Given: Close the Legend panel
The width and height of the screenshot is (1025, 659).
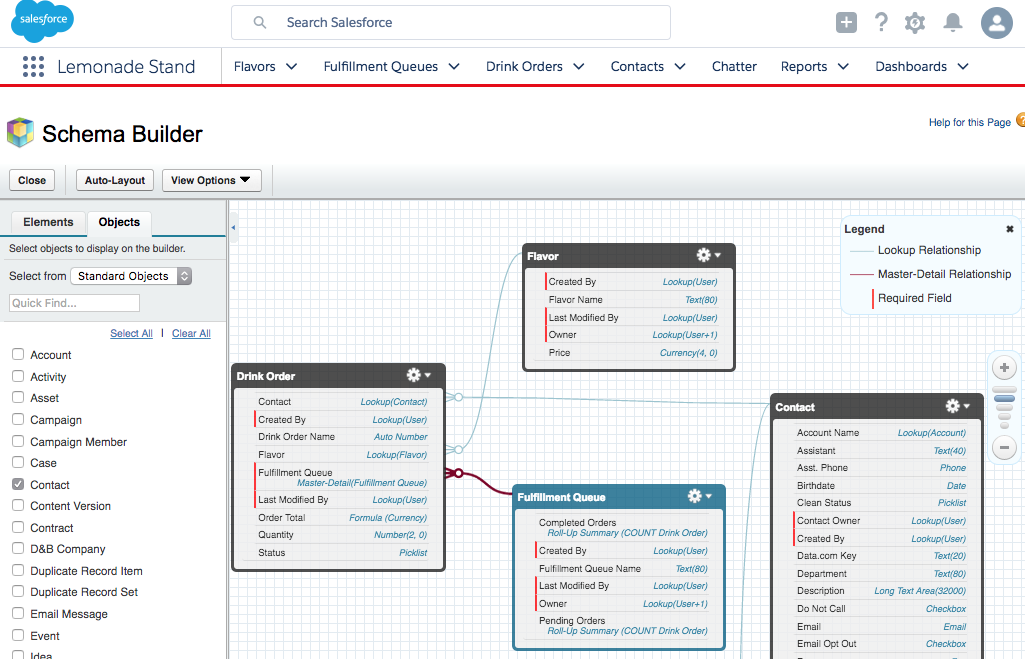Looking at the screenshot, I should 1009,229.
